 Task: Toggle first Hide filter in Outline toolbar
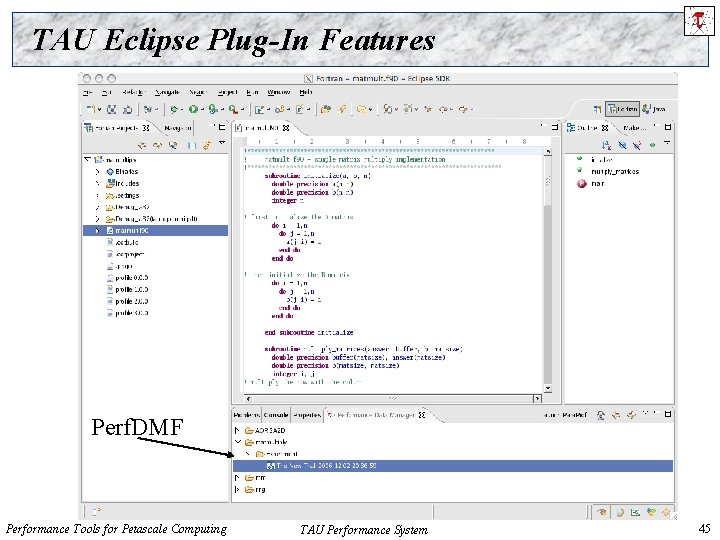point(622,146)
